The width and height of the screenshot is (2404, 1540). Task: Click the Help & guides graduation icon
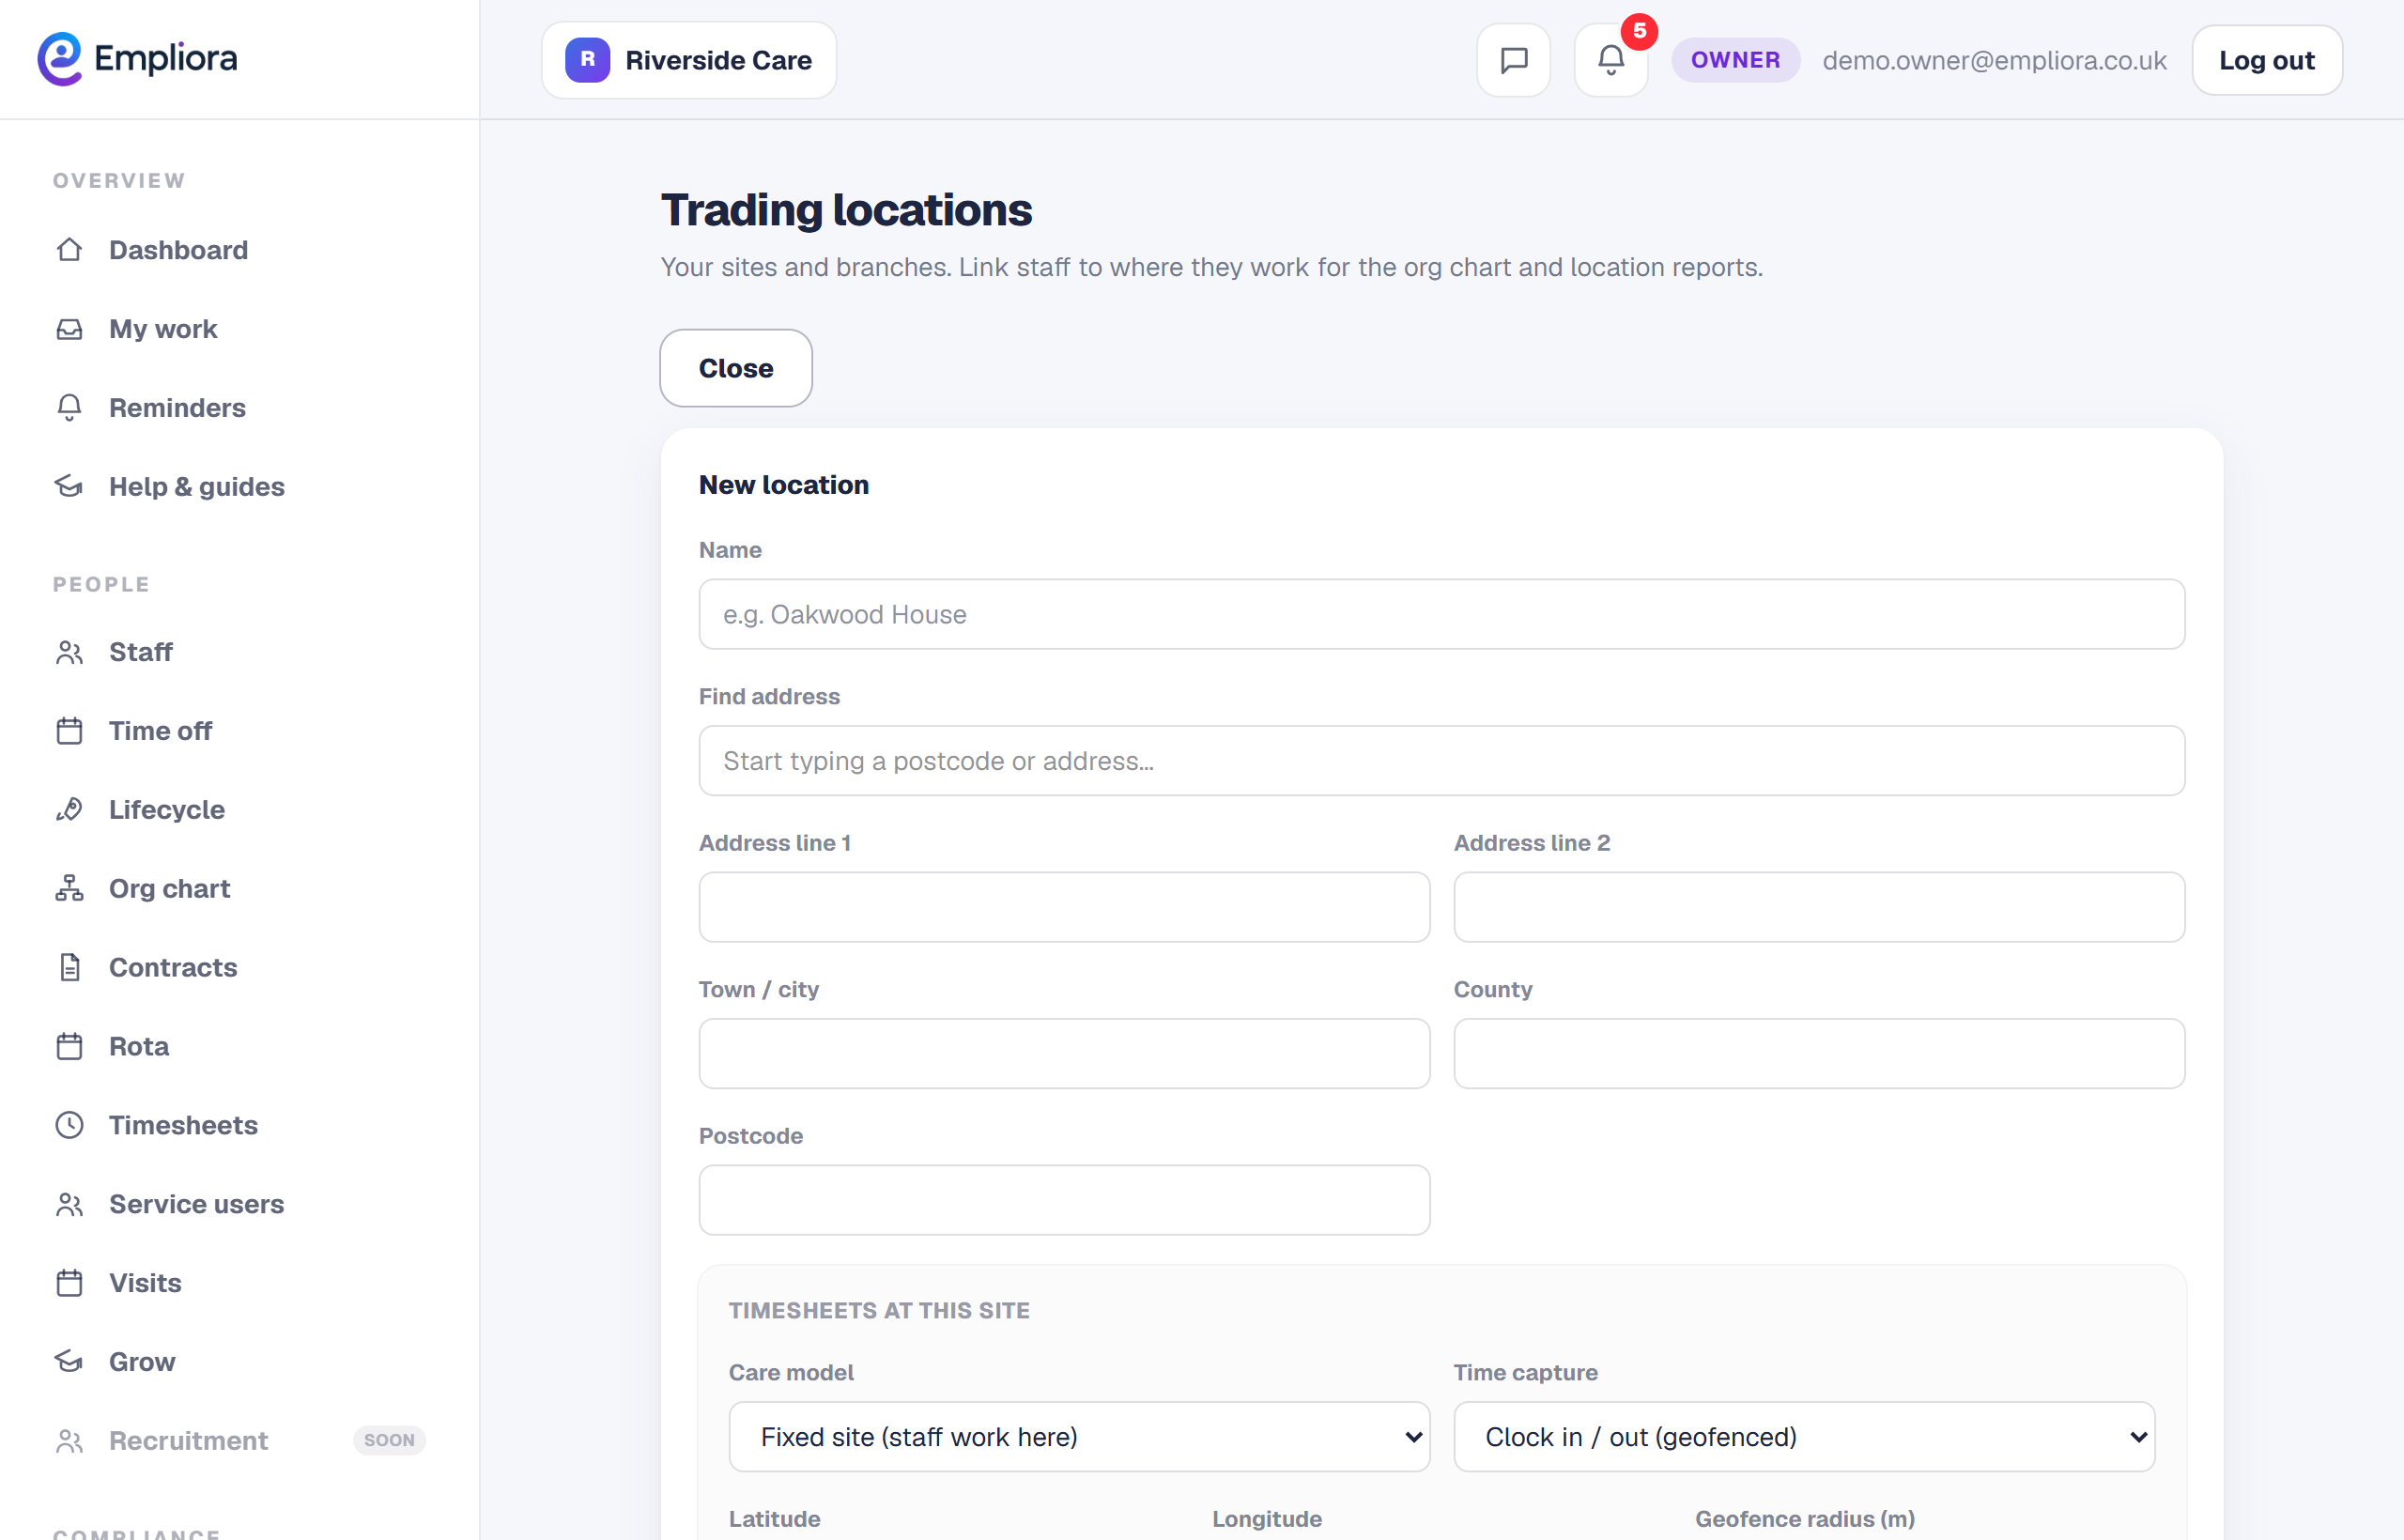tap(69, 486)
